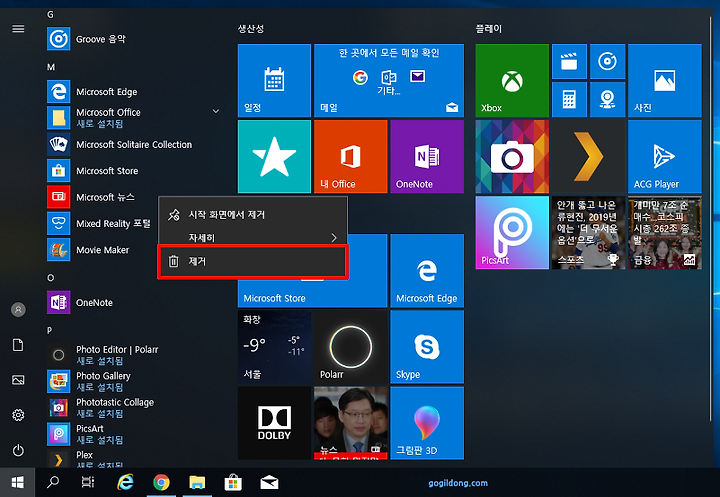
Task: Open Microsoft Store in the app list
Action: click(133, 170)
